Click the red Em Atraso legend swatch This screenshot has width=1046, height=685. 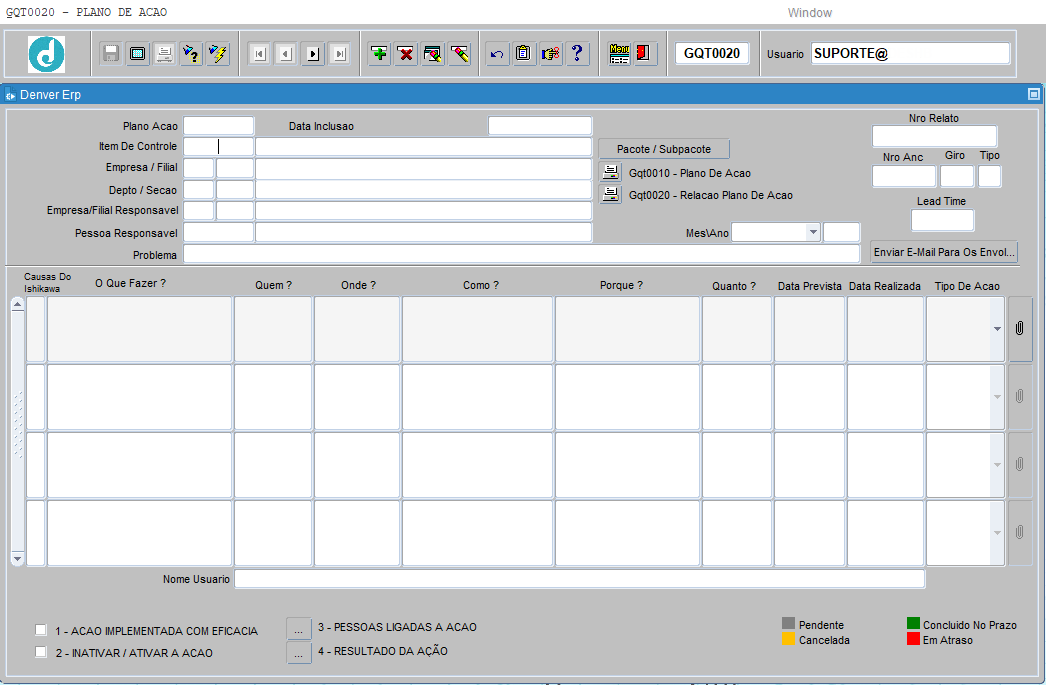click(913, 639)
